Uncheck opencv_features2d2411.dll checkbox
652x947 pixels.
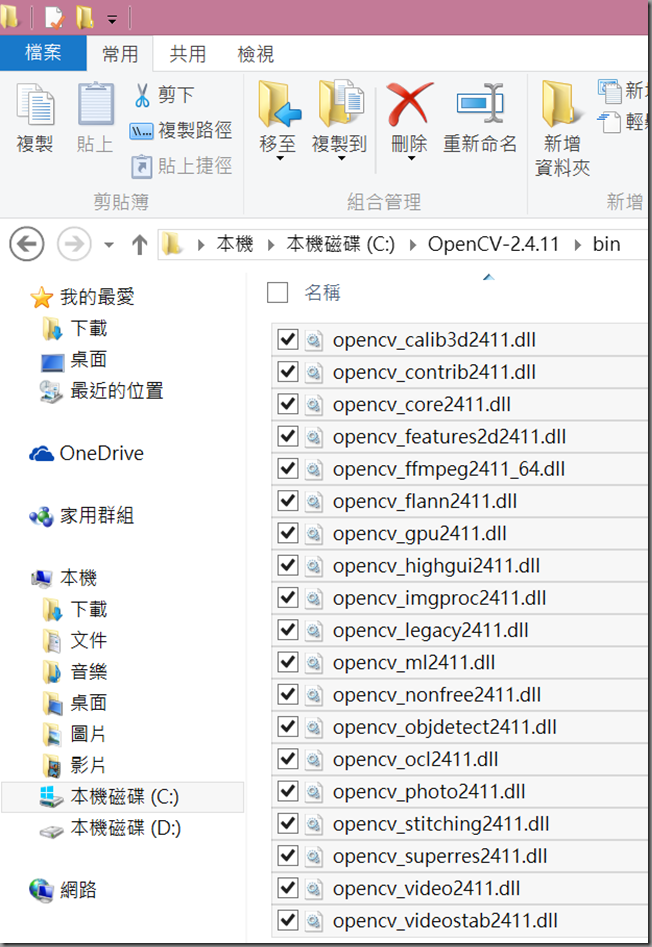coord(288,436)
